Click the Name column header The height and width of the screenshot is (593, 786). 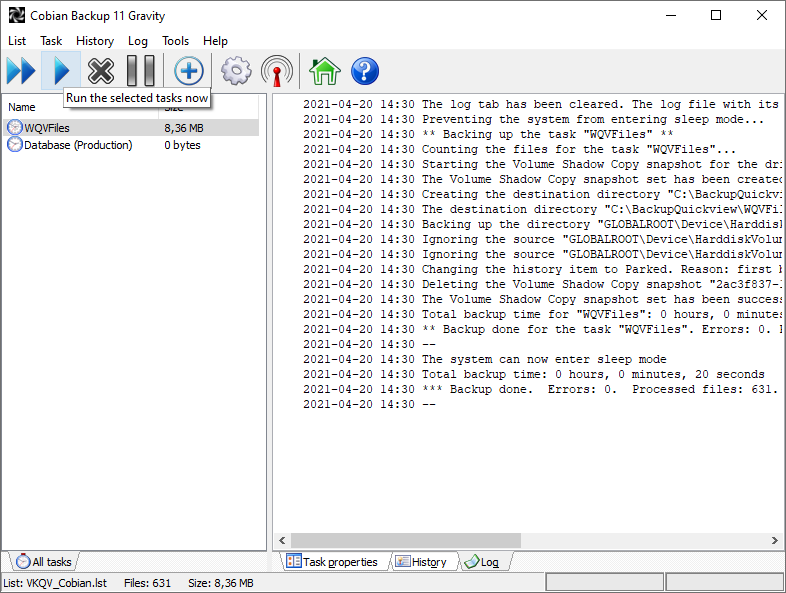click(22, 107)
